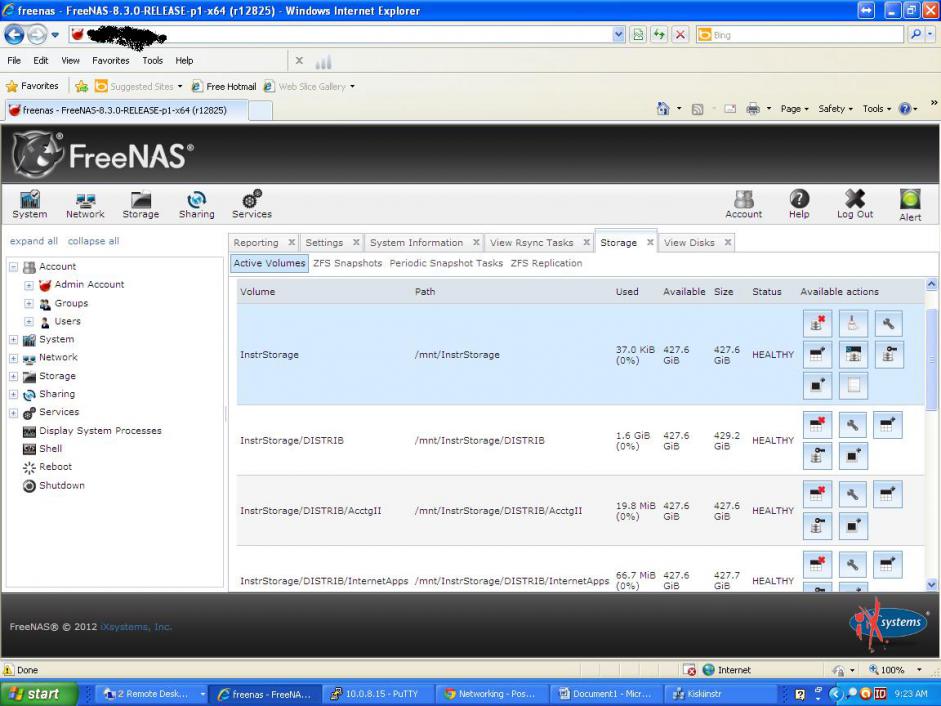941x706 pixels.
Task: Expand the System node in sidebar tree
Action: tap(13, 340)
